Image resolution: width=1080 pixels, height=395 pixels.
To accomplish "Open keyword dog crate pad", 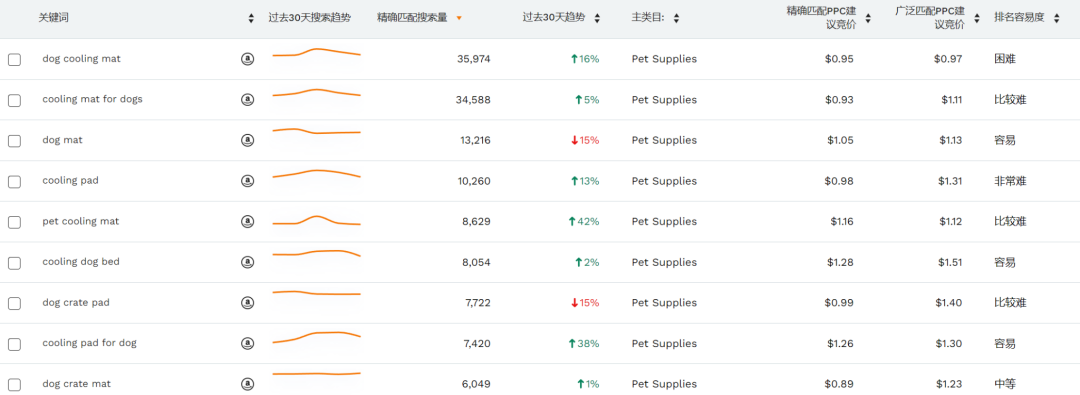I will pyautogui.click(x=76, y=303).
